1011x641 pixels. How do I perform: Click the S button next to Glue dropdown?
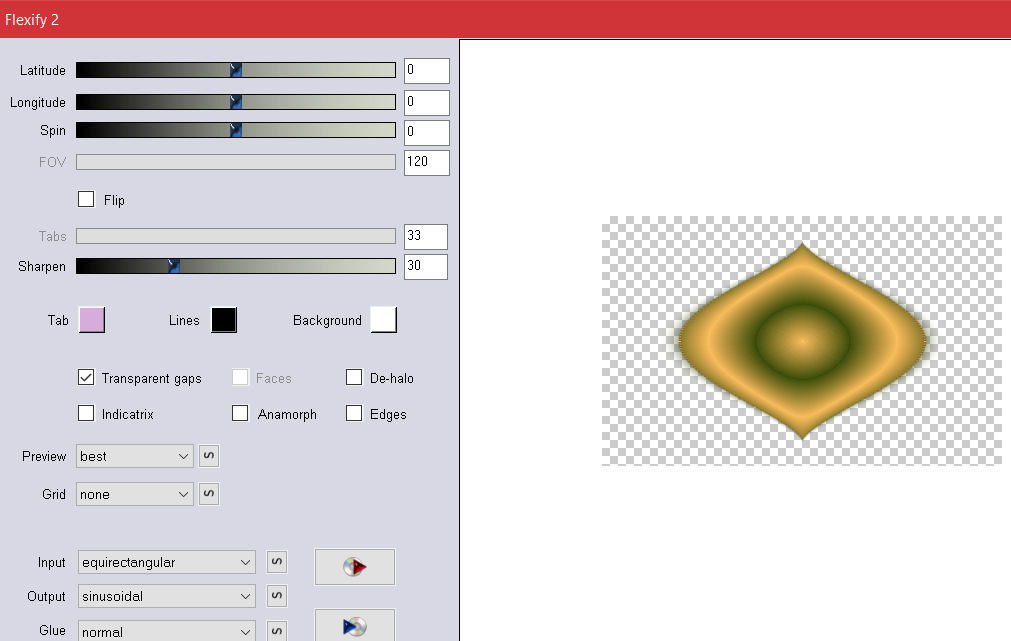[277, 631]
